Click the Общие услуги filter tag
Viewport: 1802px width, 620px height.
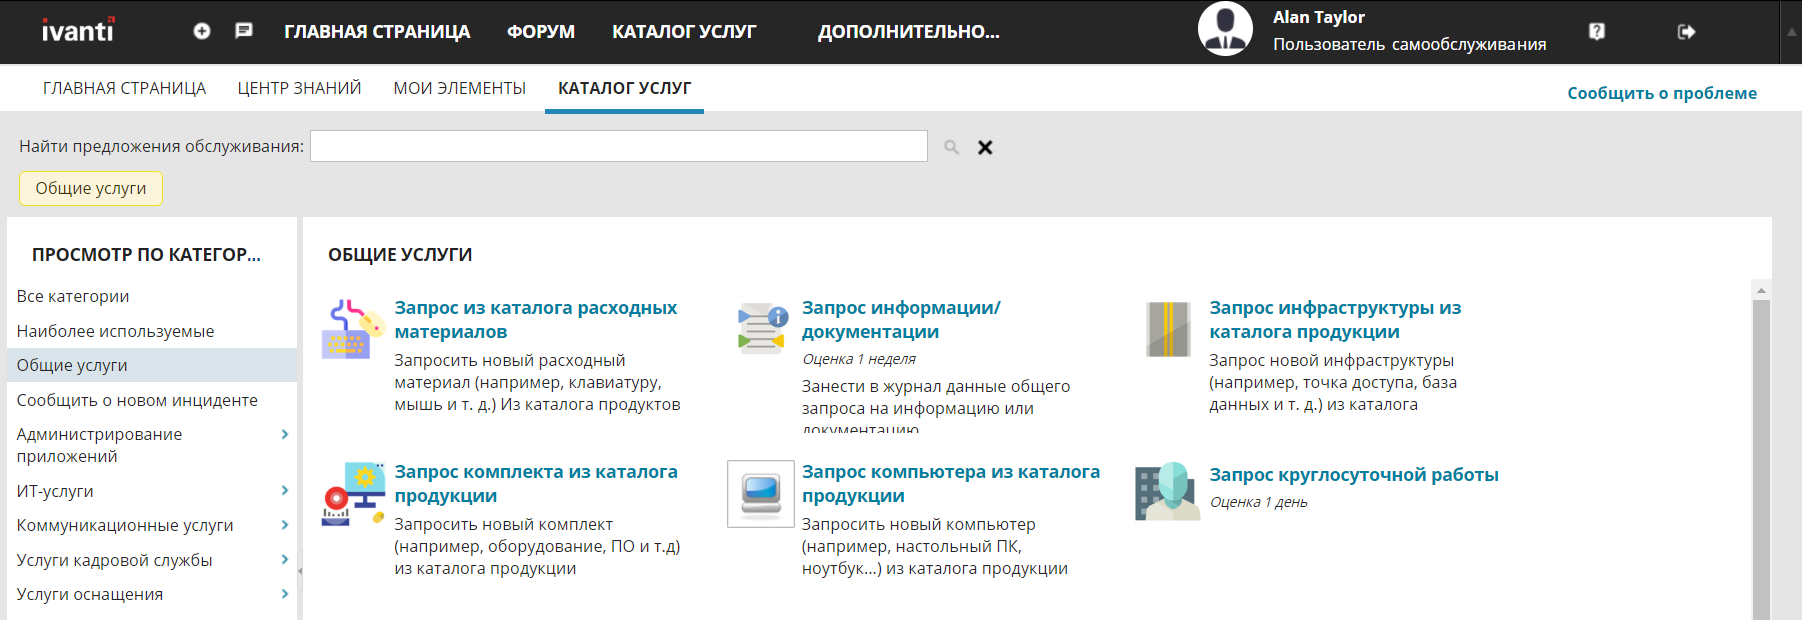(91, 188)
